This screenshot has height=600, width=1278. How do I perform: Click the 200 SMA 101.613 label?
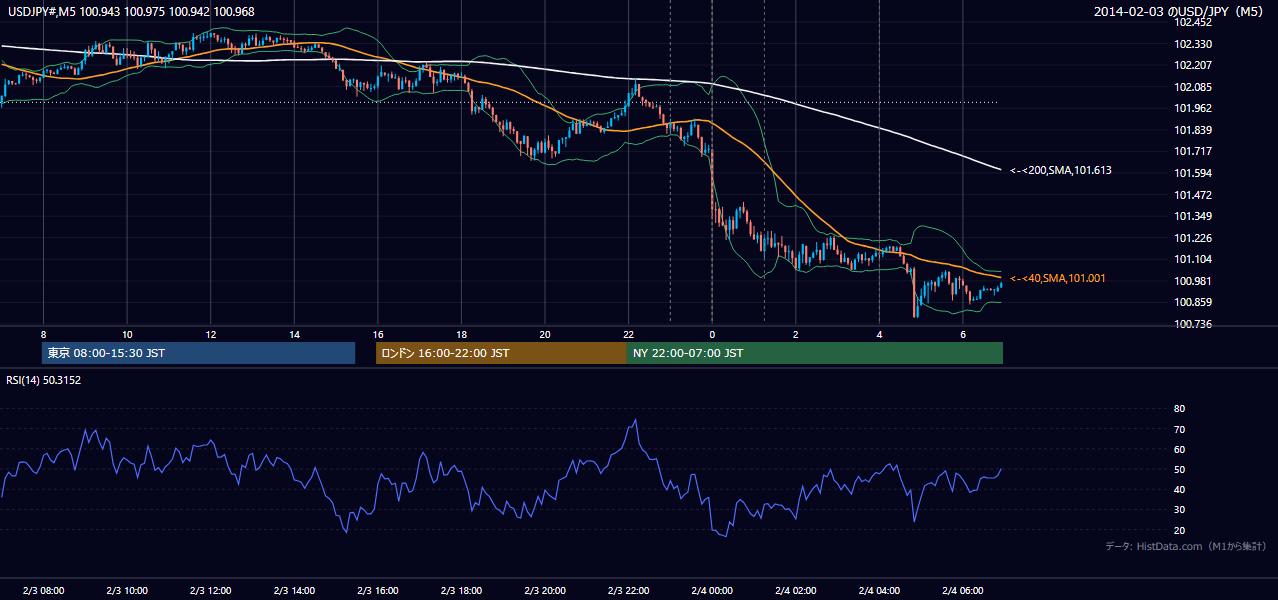[1060, 170]
